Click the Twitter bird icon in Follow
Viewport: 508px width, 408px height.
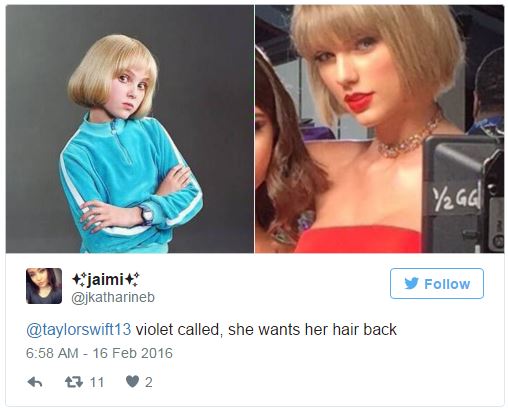pyautogui.click(x=411, y=284)
